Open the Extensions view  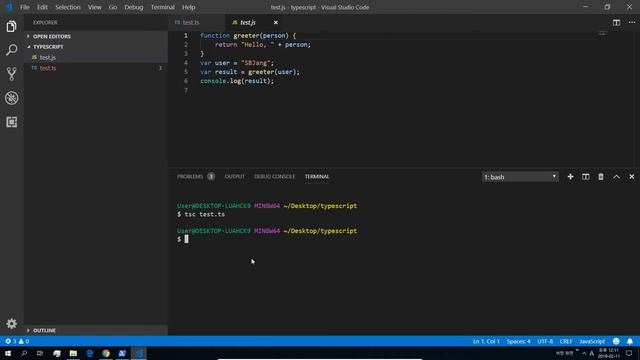click(x=11, y=122)
